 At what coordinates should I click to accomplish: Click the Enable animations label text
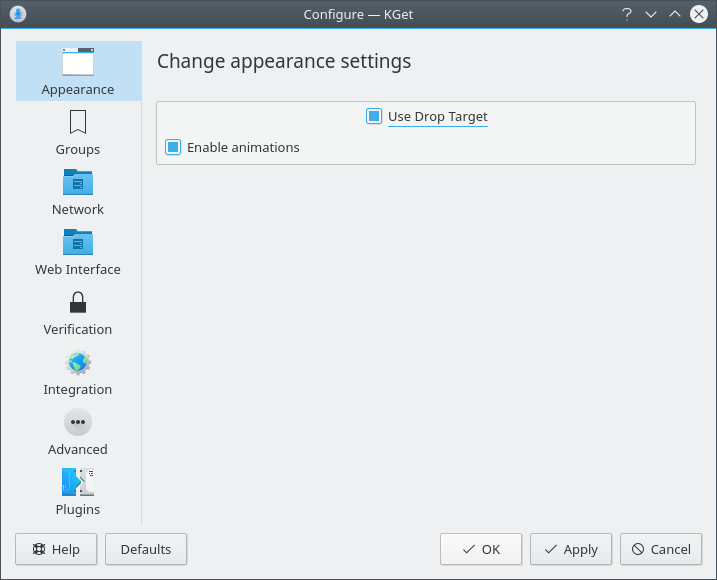pos(243,147)
